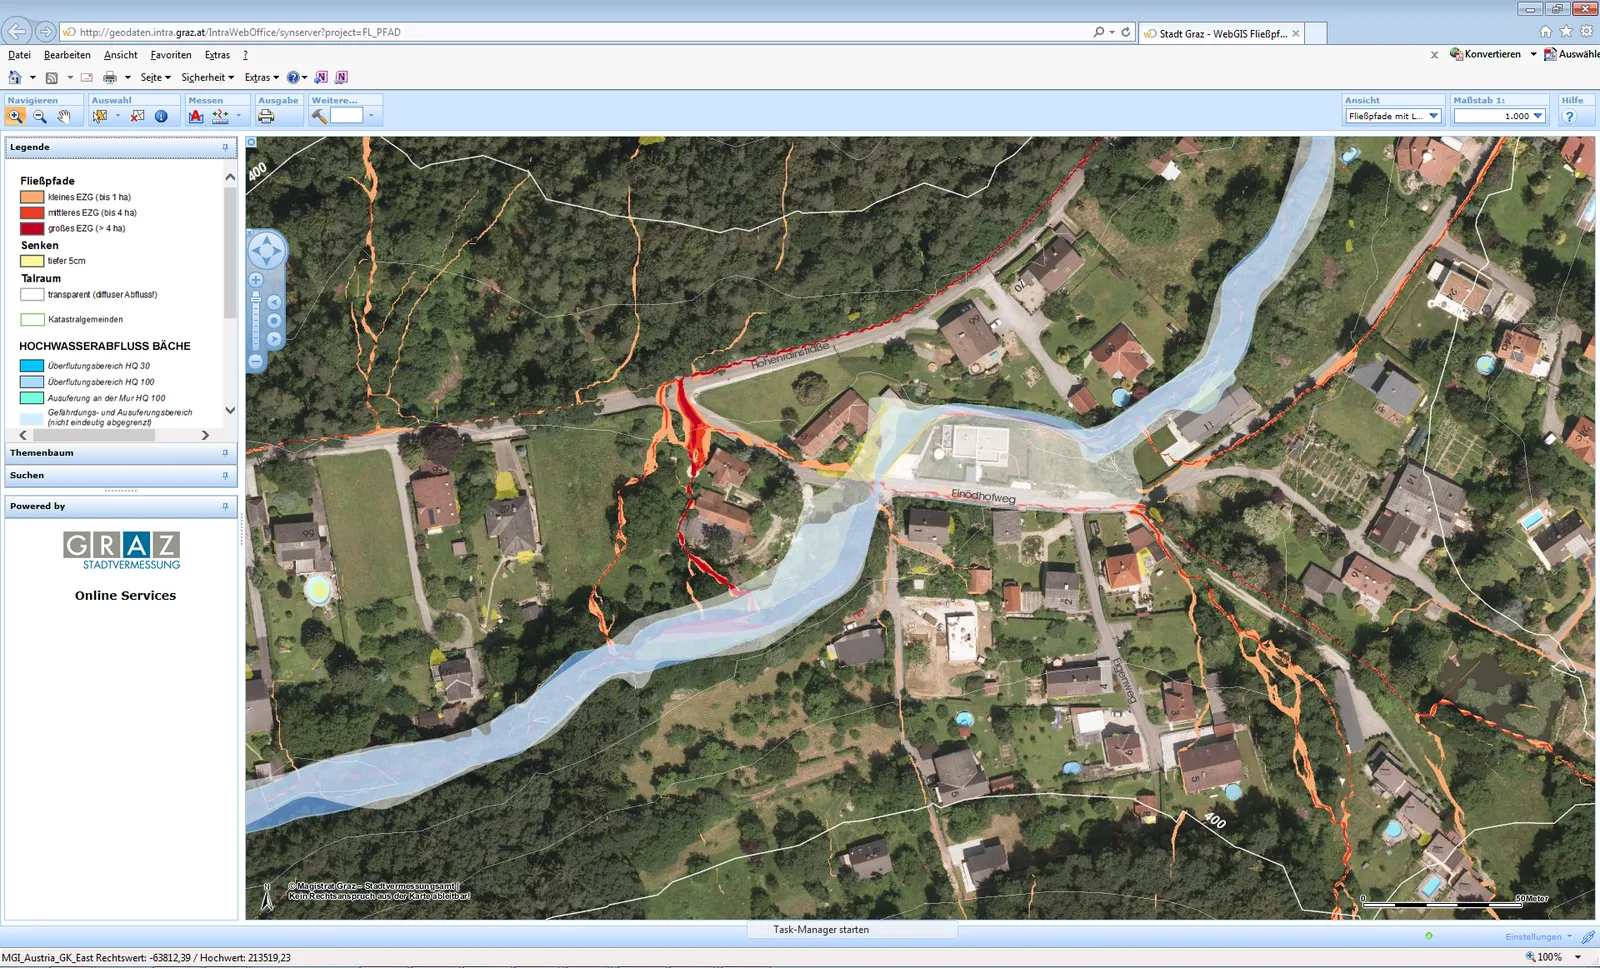Switch to the Stadt Graz WebGIS tab
The height and width of the screenshot is (968, 1600).
[x=1221, y=33]
